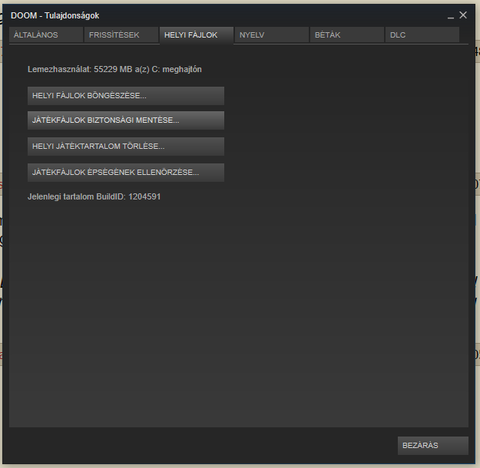Click HELYI JÁTÉKTARTALOM TÖRLÉSE button
Viewport: 480px width, 468px height.
pos(126,146)
